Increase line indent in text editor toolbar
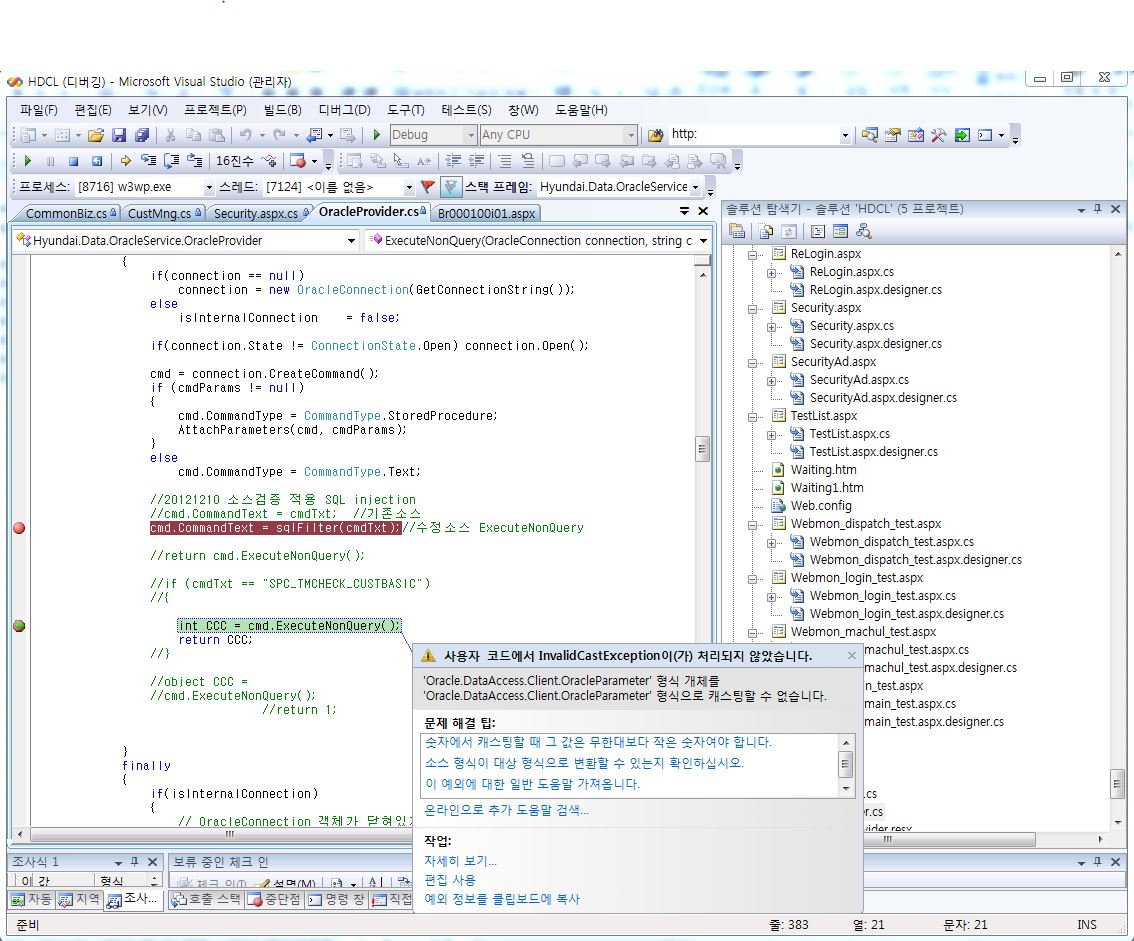The height and width of the screenshot is (941, 1134). tap(477, 161)
